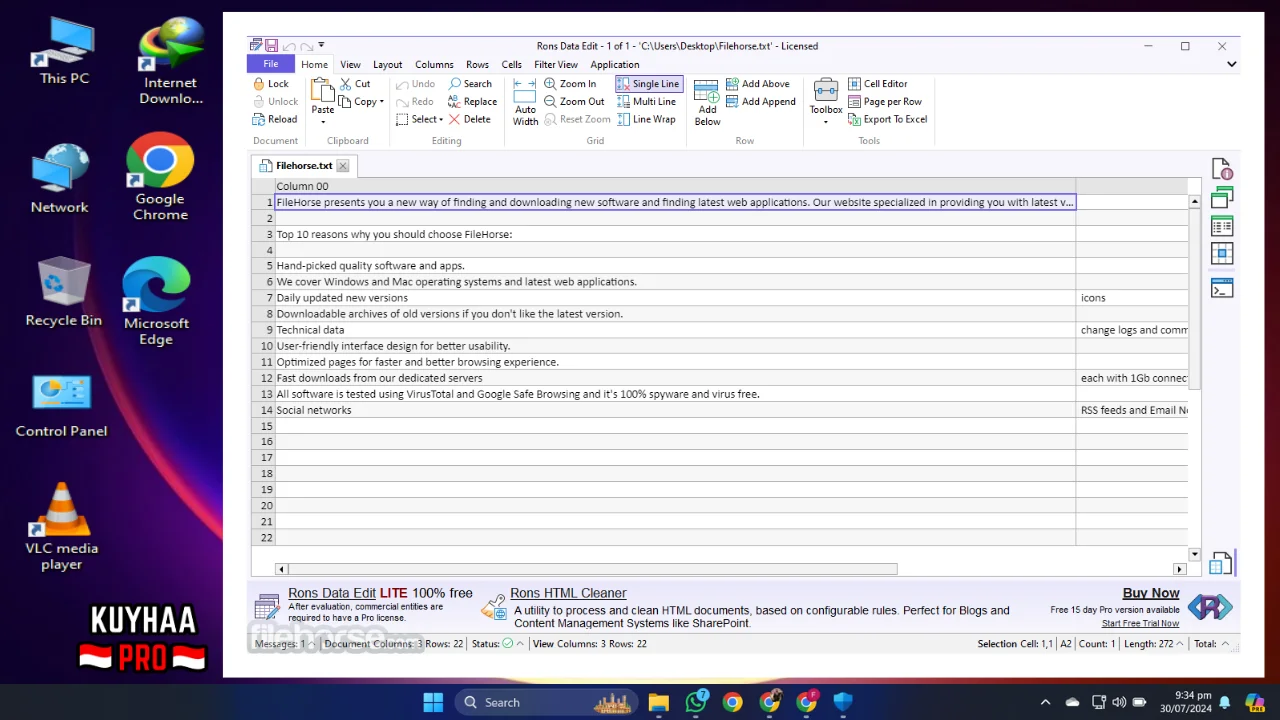This screenshot has height=720, width=1280.
Task: Open the Copy dropdown menu
Action: (x=381, y=102)
